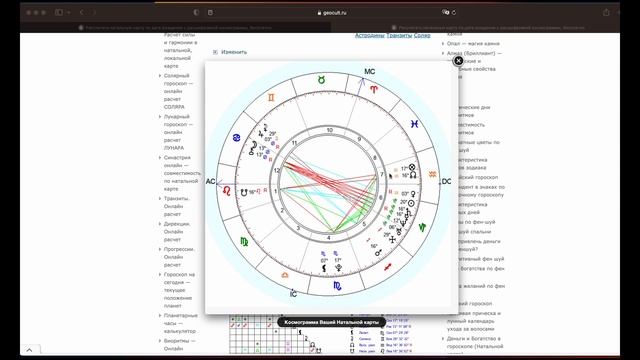
Task: Open Дирекции онлайн расчет sidebar link
Action: point(178,231)
